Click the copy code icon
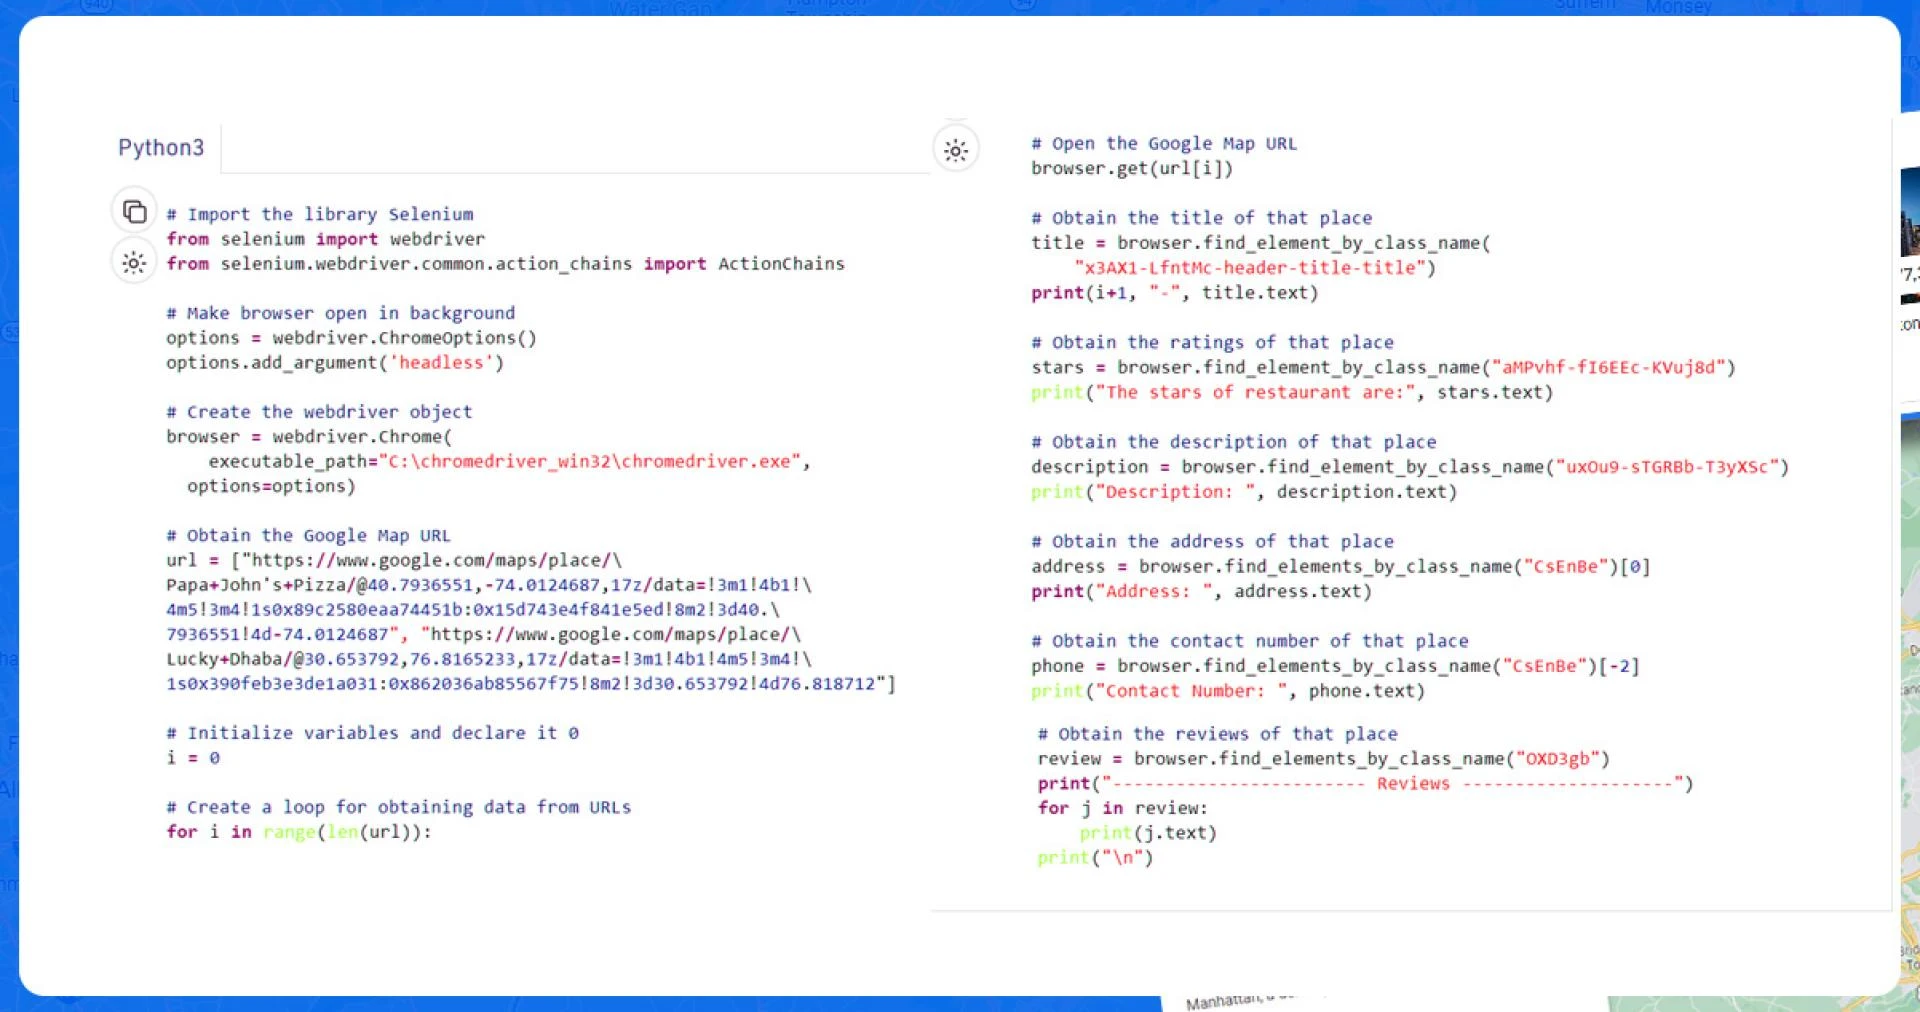This screenshot has height=1012, width=1920. click(x=134, y=211)
